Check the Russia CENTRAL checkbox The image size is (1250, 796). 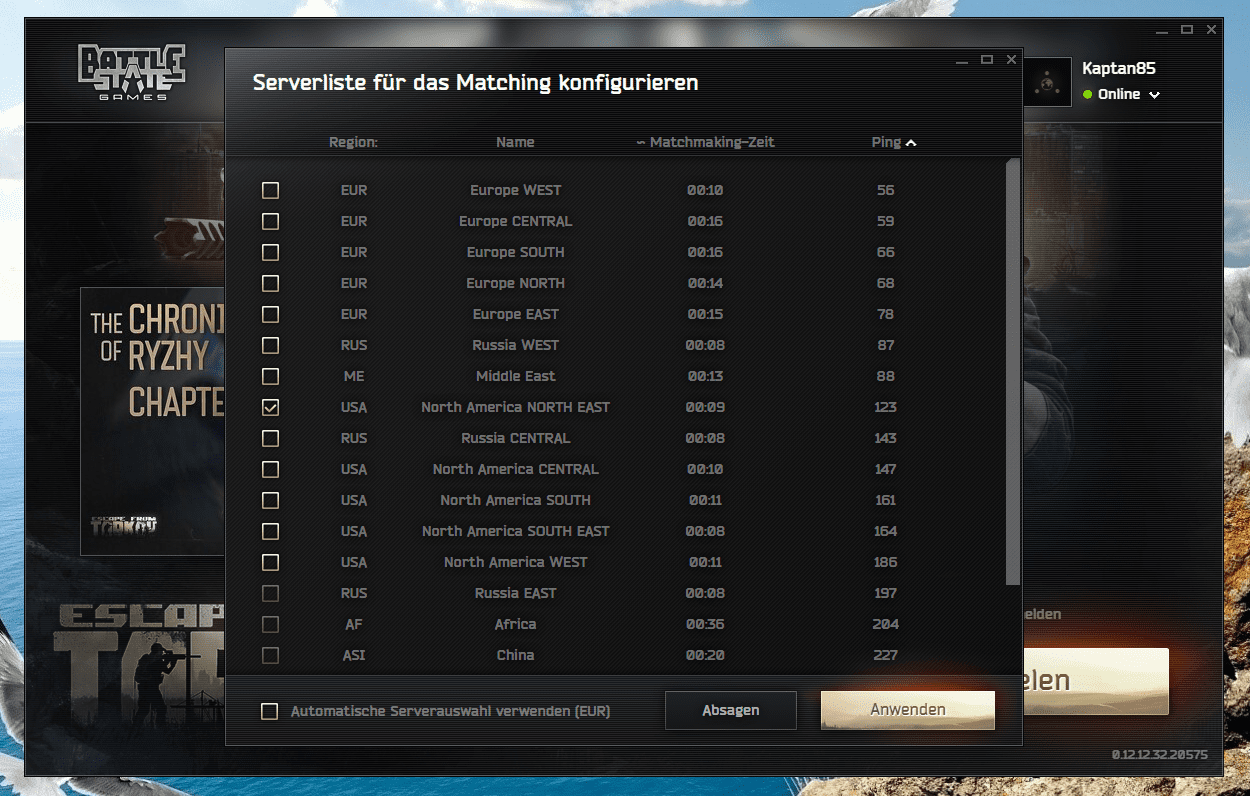270,438
